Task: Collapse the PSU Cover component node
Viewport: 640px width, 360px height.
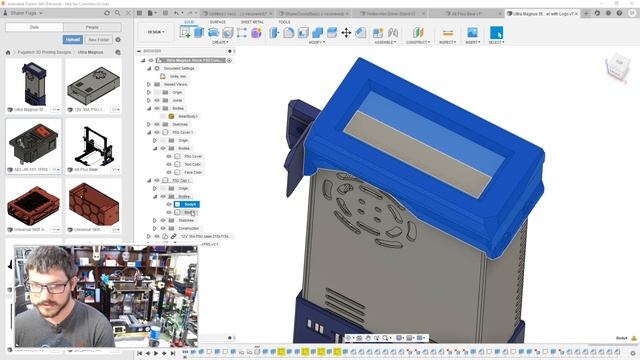Action: pyautogui.click(x=149, y=132)
